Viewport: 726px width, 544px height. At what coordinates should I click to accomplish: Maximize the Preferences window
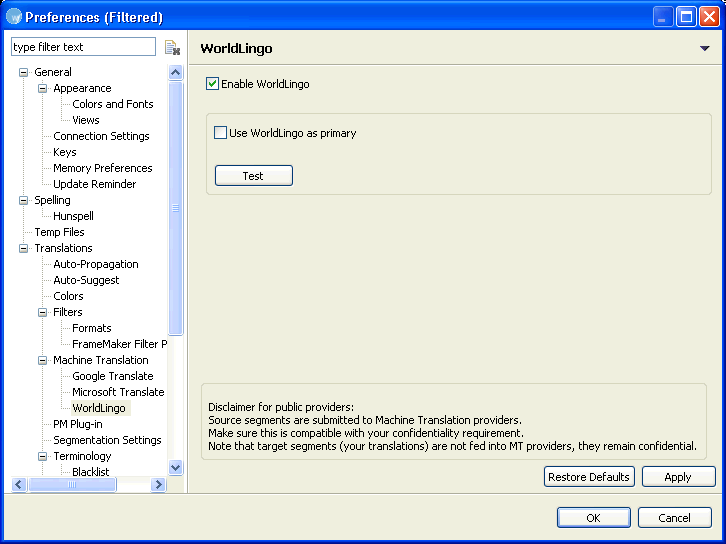686,17
